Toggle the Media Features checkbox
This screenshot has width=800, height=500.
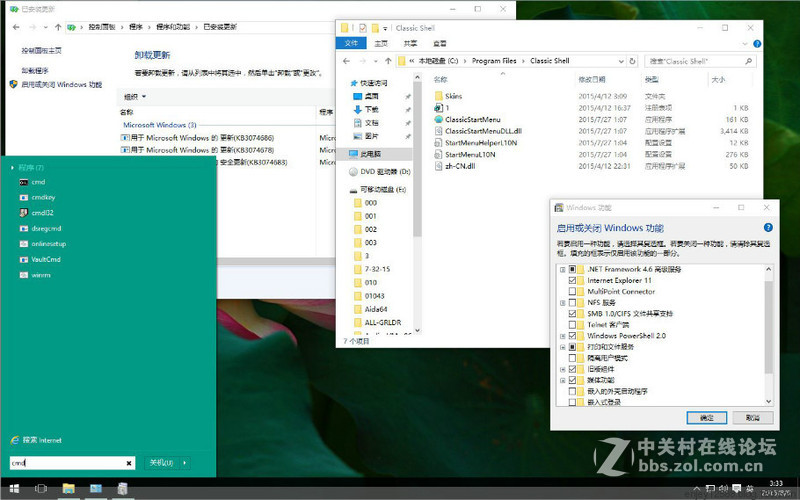click(572, 380)
